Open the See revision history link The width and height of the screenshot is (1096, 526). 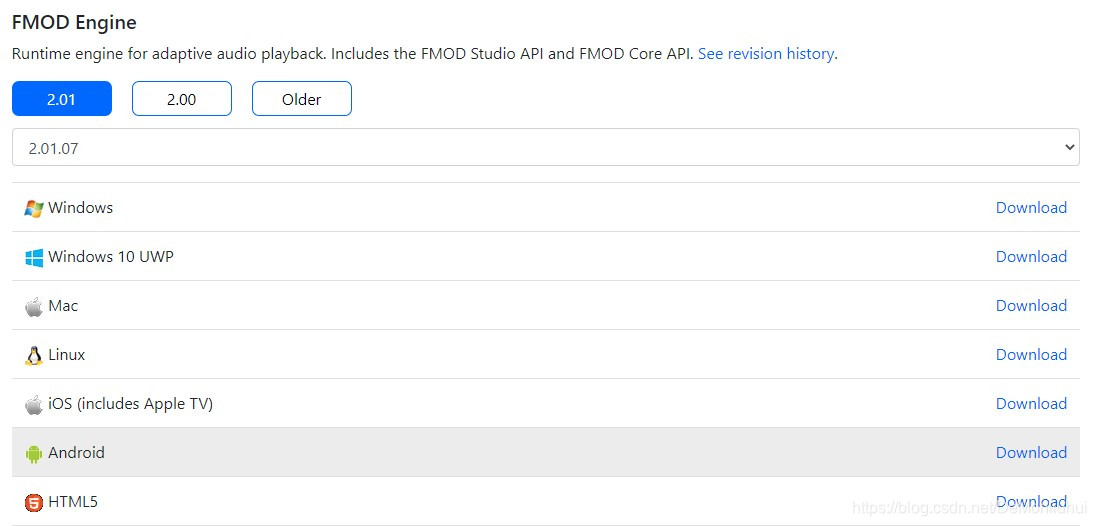[x=765, y=54]
